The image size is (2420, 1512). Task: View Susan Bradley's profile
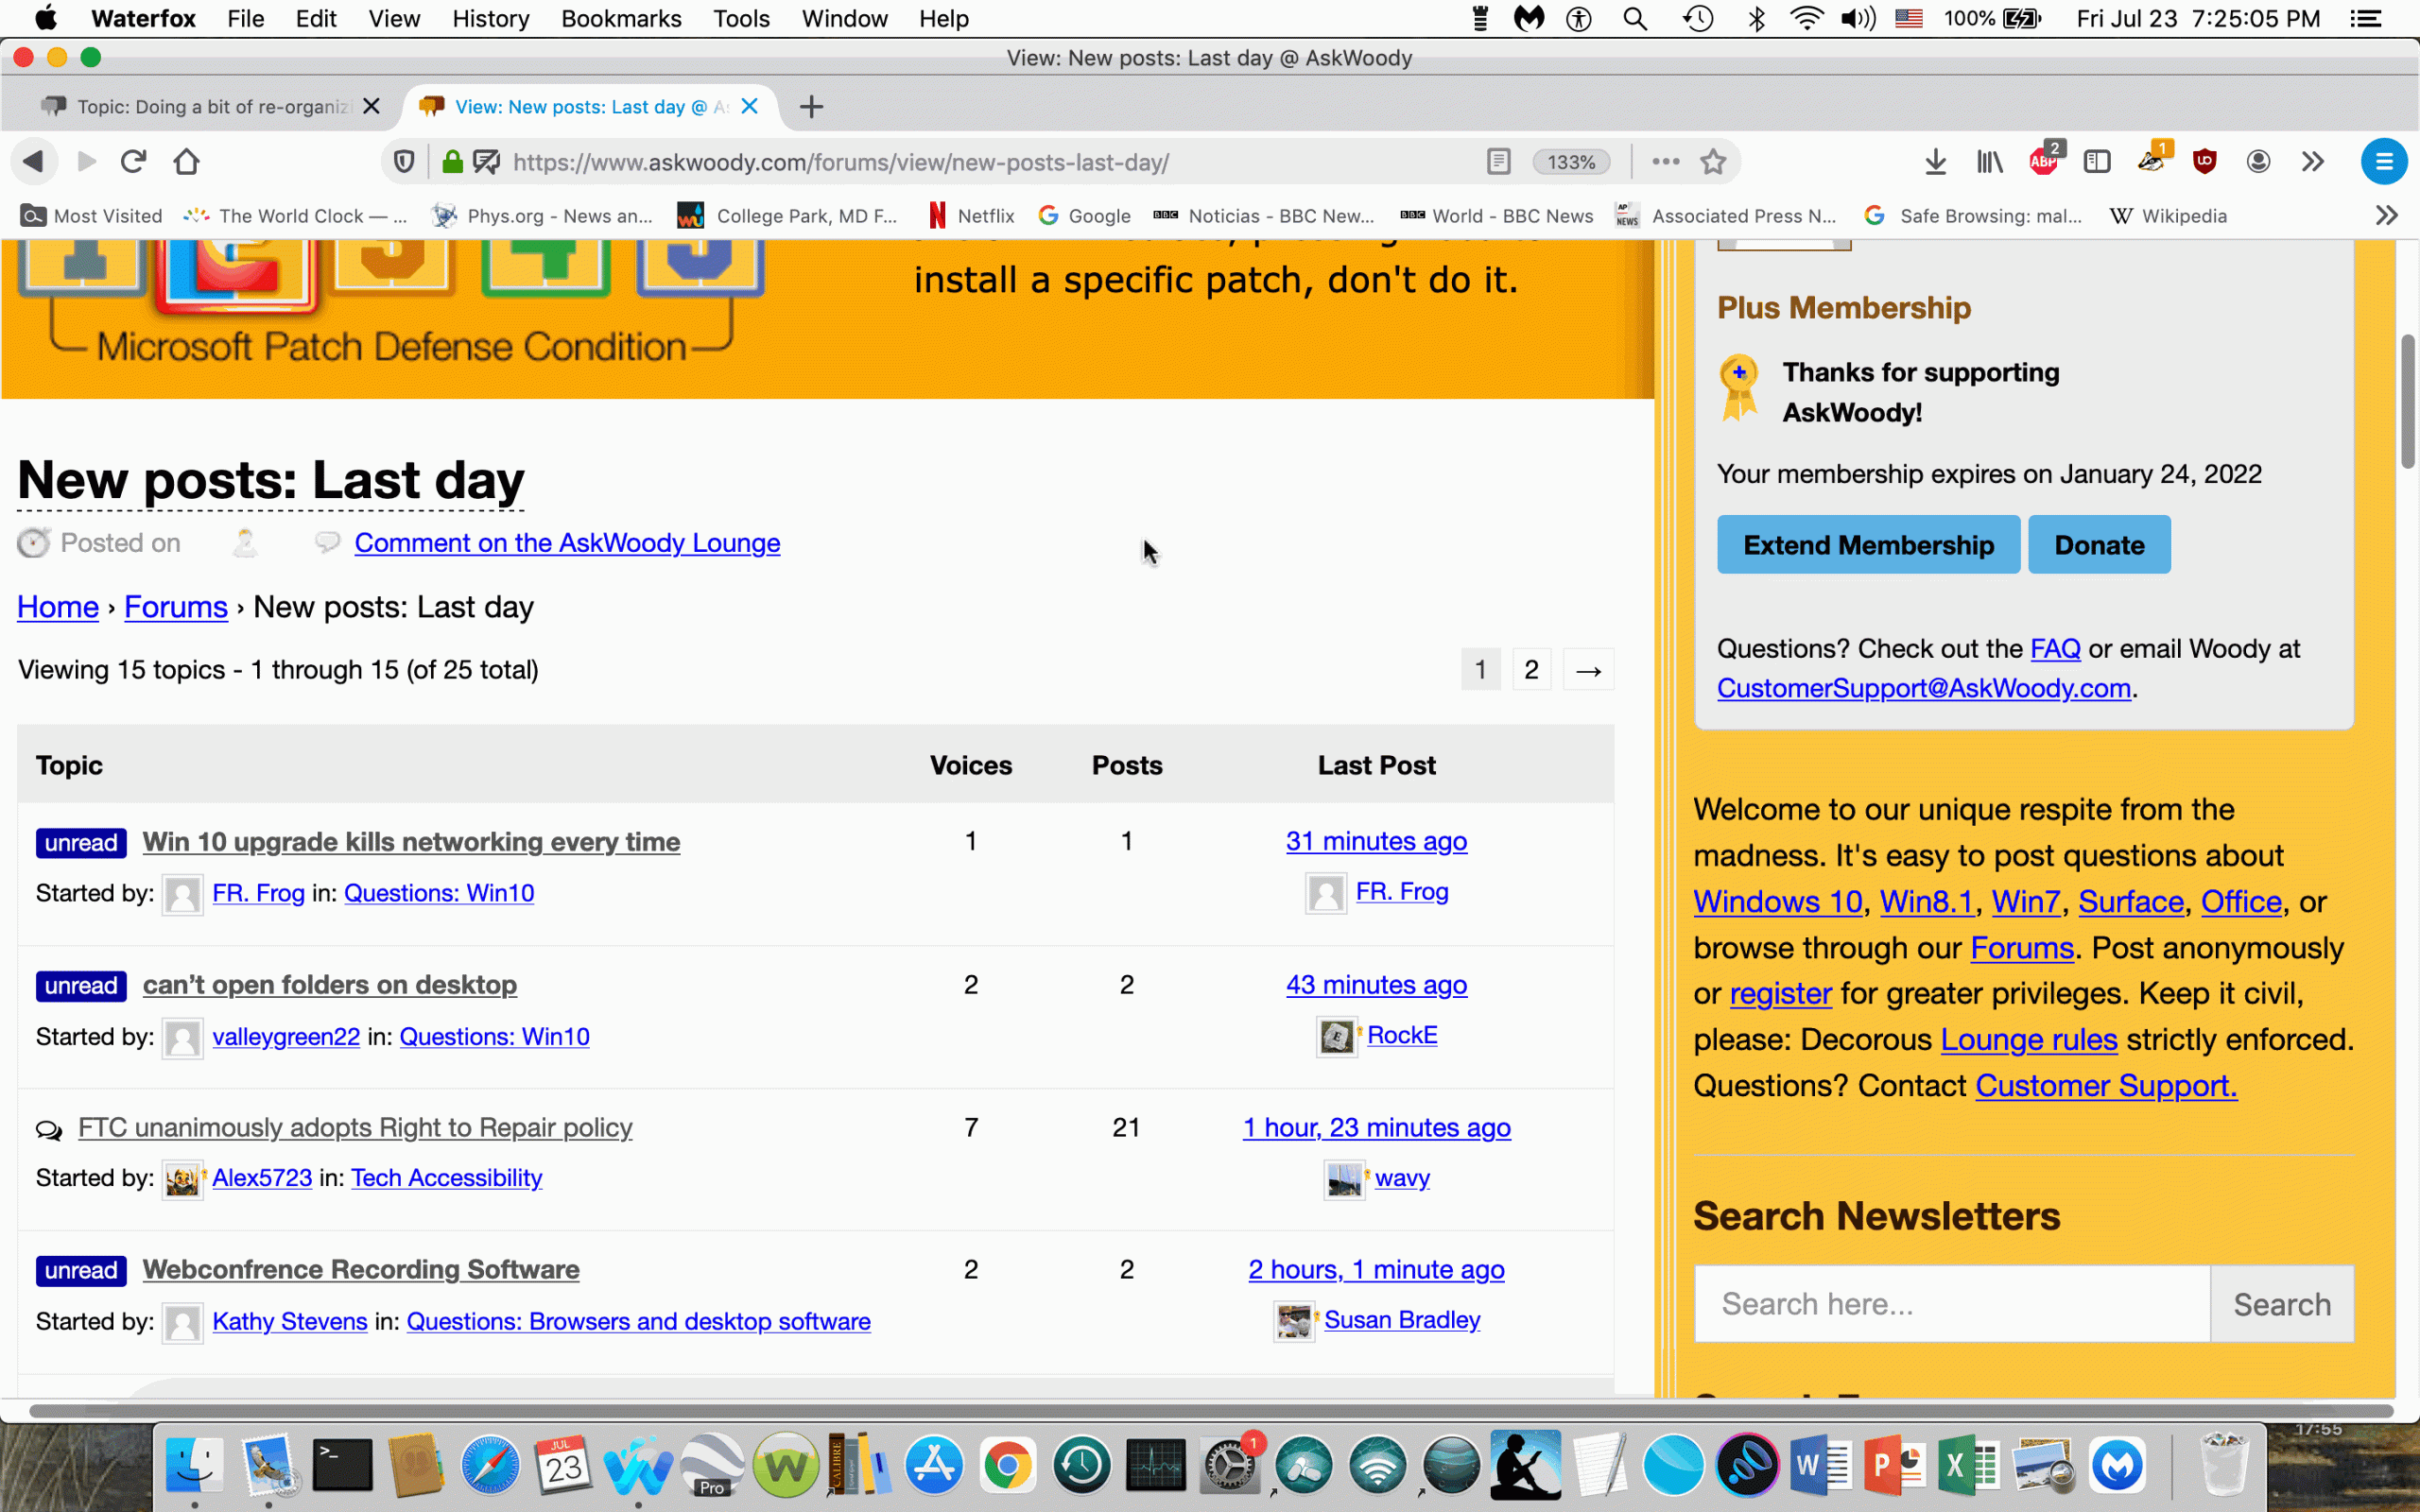point(1402,1320)
